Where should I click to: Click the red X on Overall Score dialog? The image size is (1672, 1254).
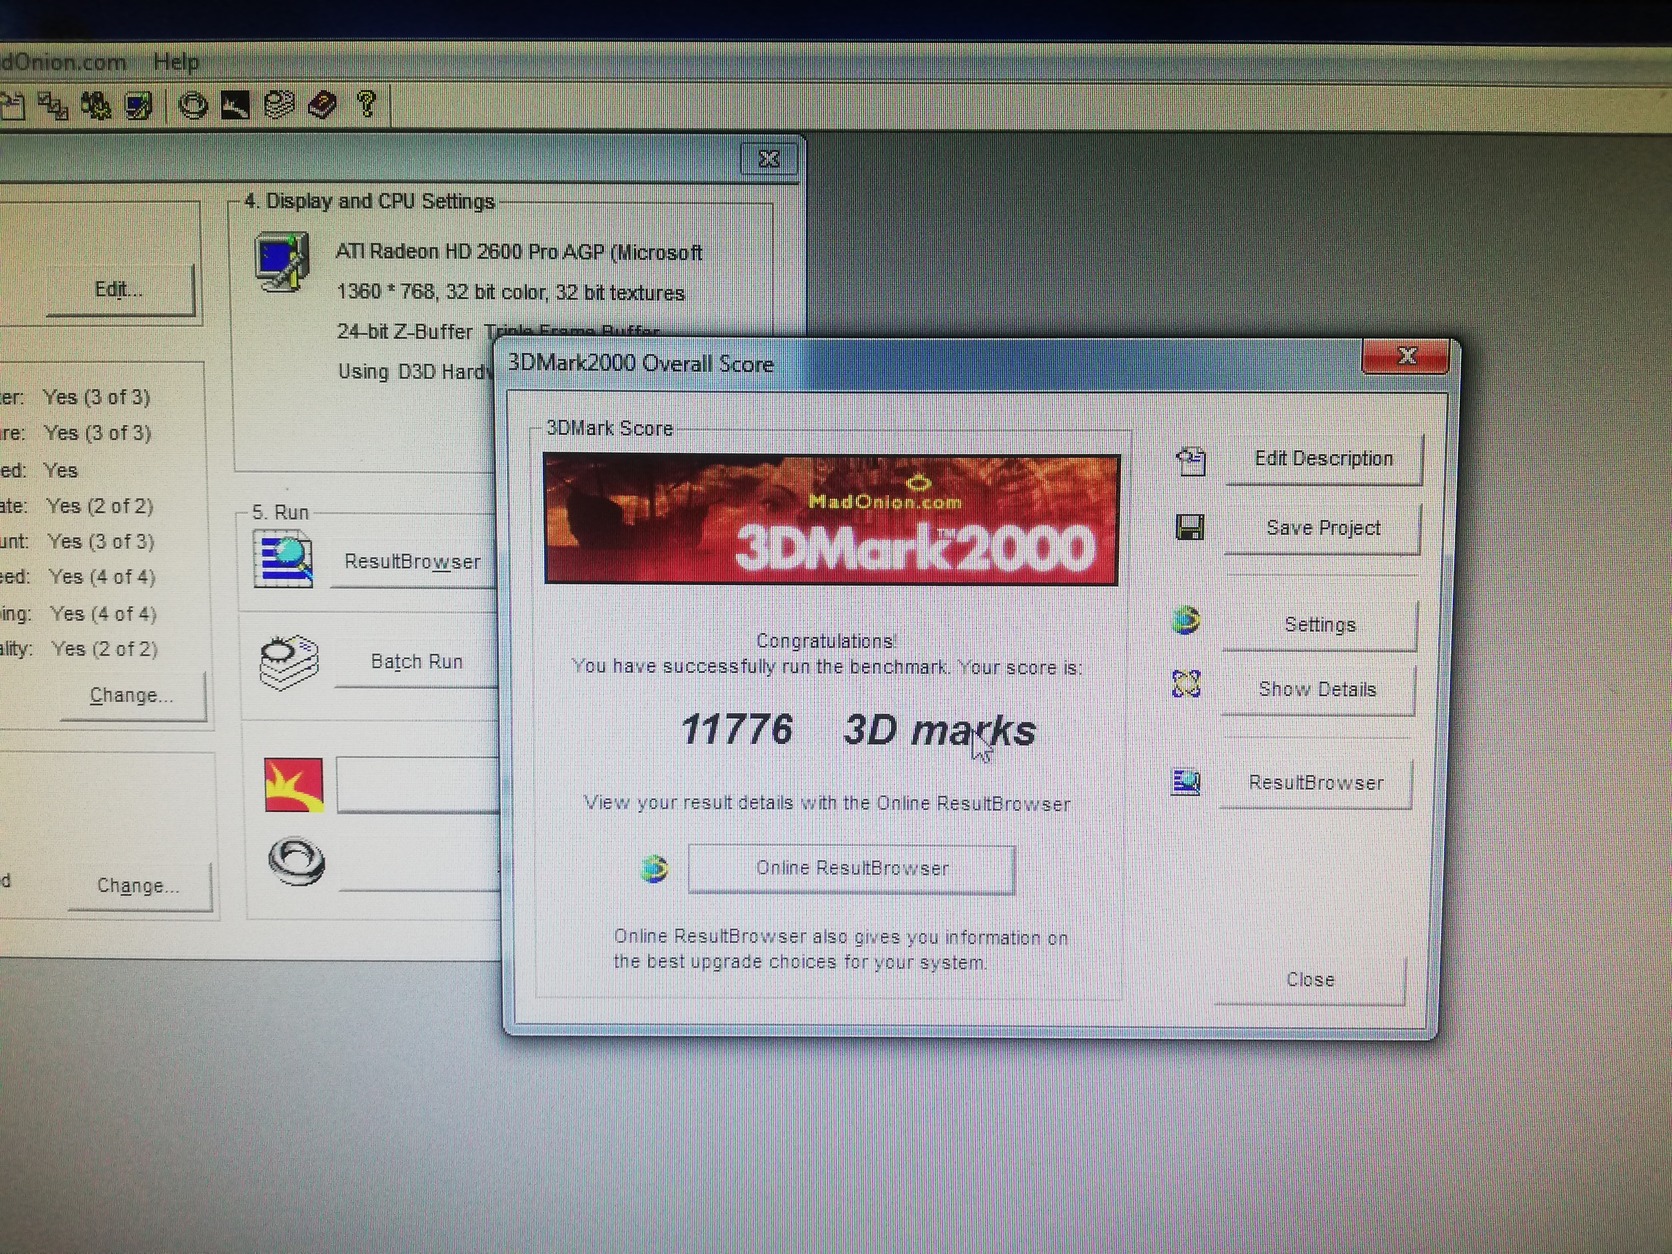point(1406,356)
